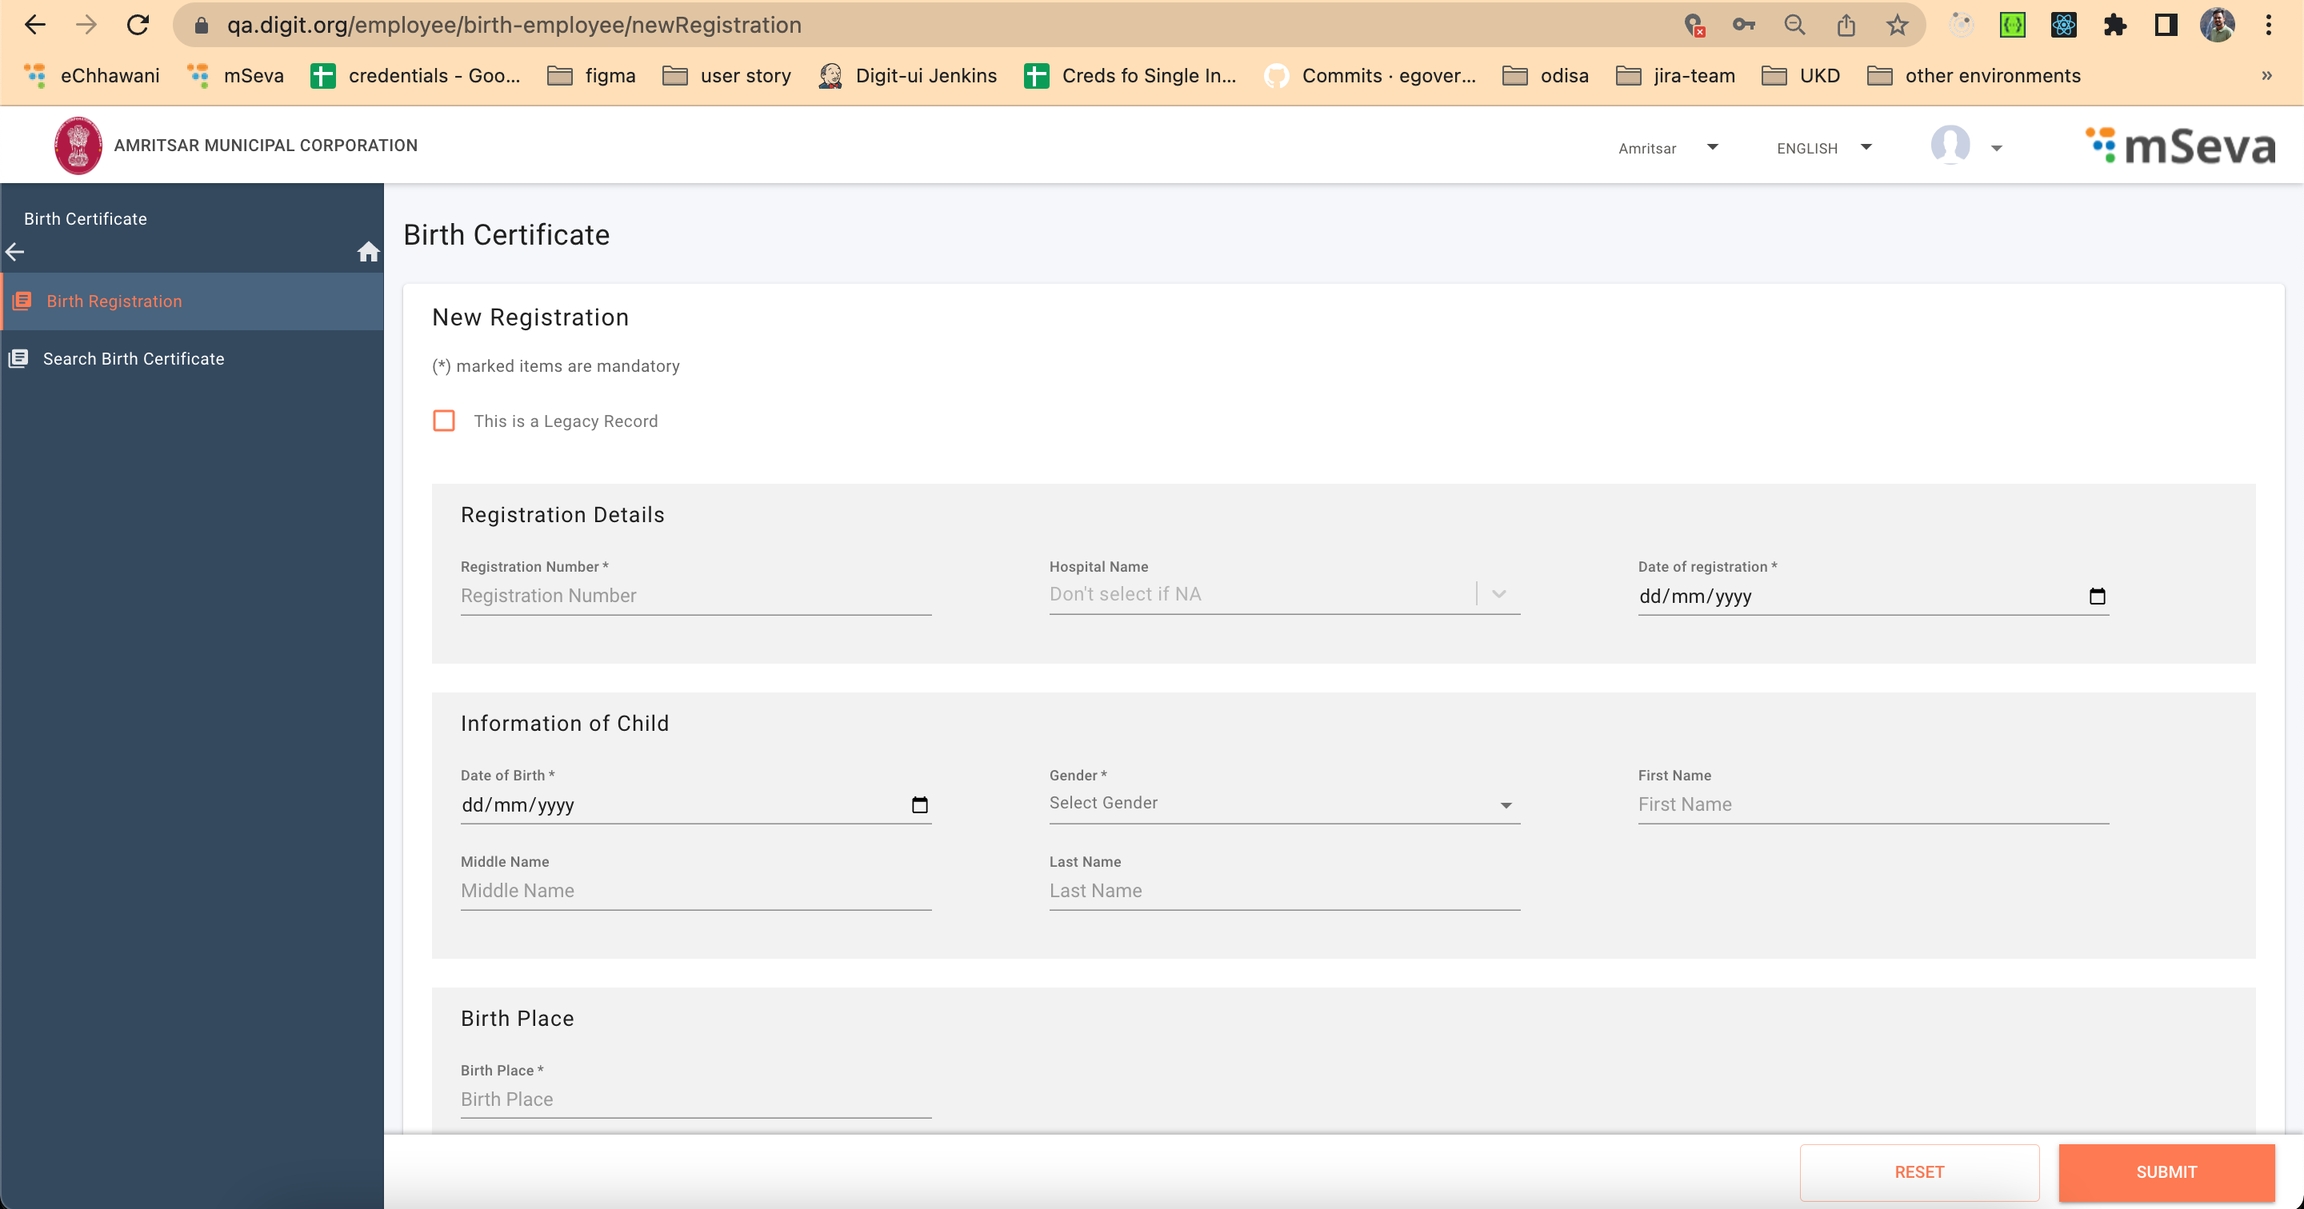Open the Select Gender dropdown
2304x1209 pixels.
click(x=1284, y=804)
